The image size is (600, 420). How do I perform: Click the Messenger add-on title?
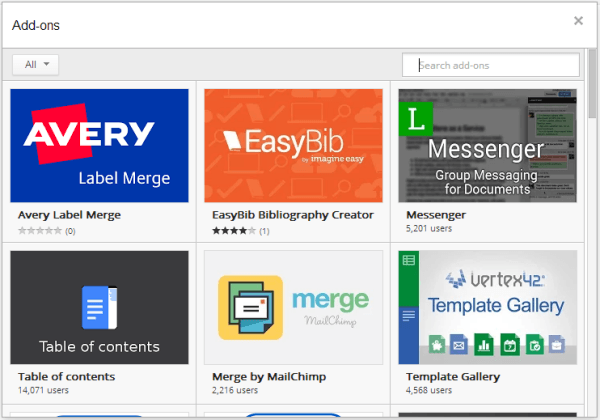click(x=436, y=215)
